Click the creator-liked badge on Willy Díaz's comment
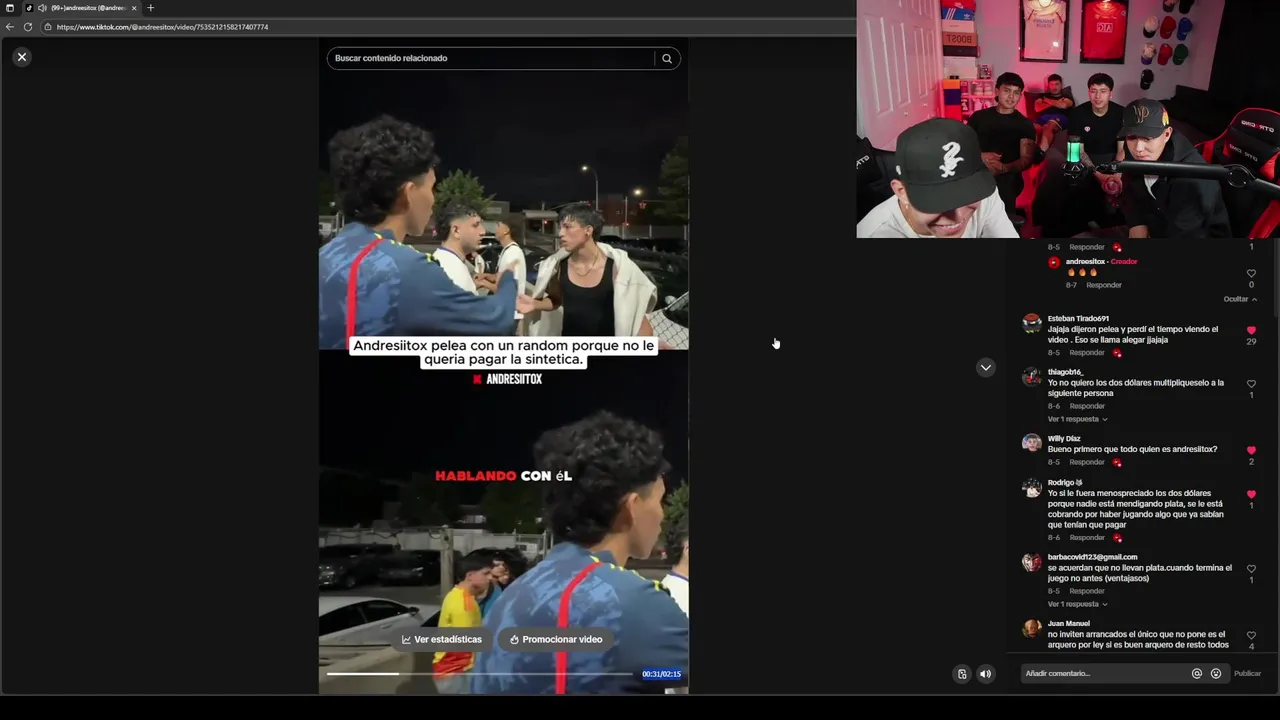 (1117, 462)
